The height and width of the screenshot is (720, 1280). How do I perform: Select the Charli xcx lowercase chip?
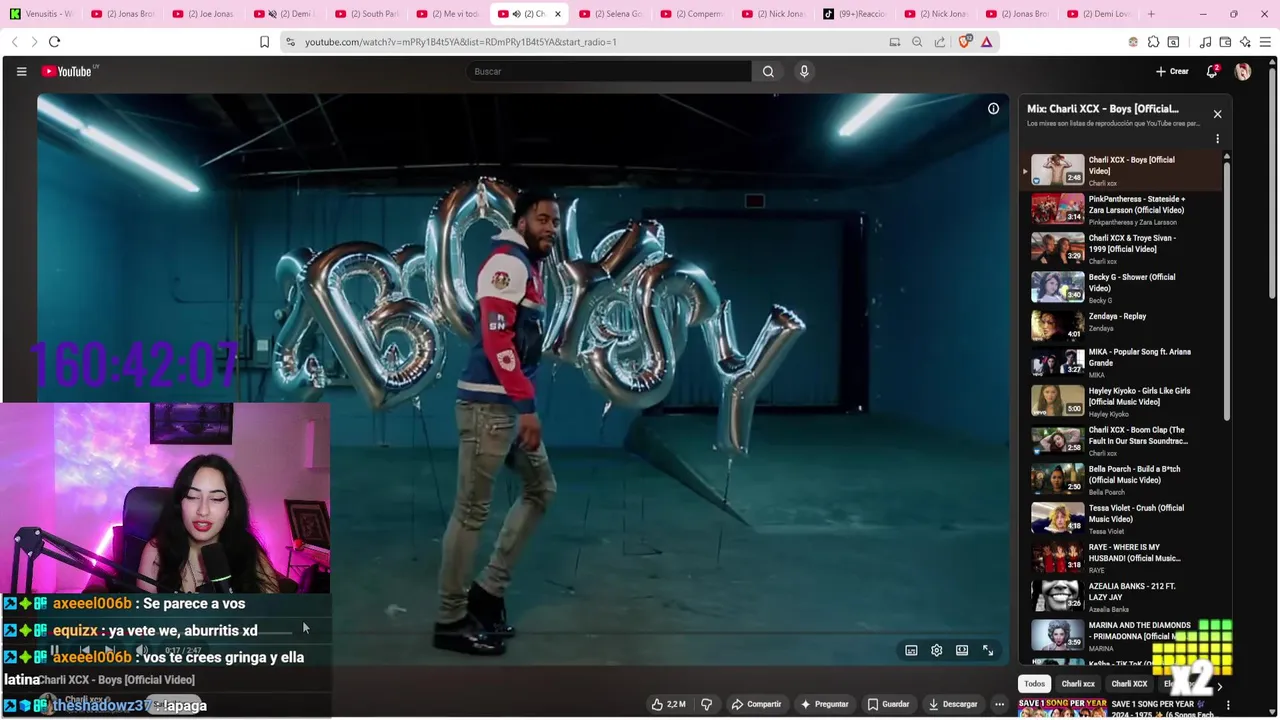point(1078,684)
